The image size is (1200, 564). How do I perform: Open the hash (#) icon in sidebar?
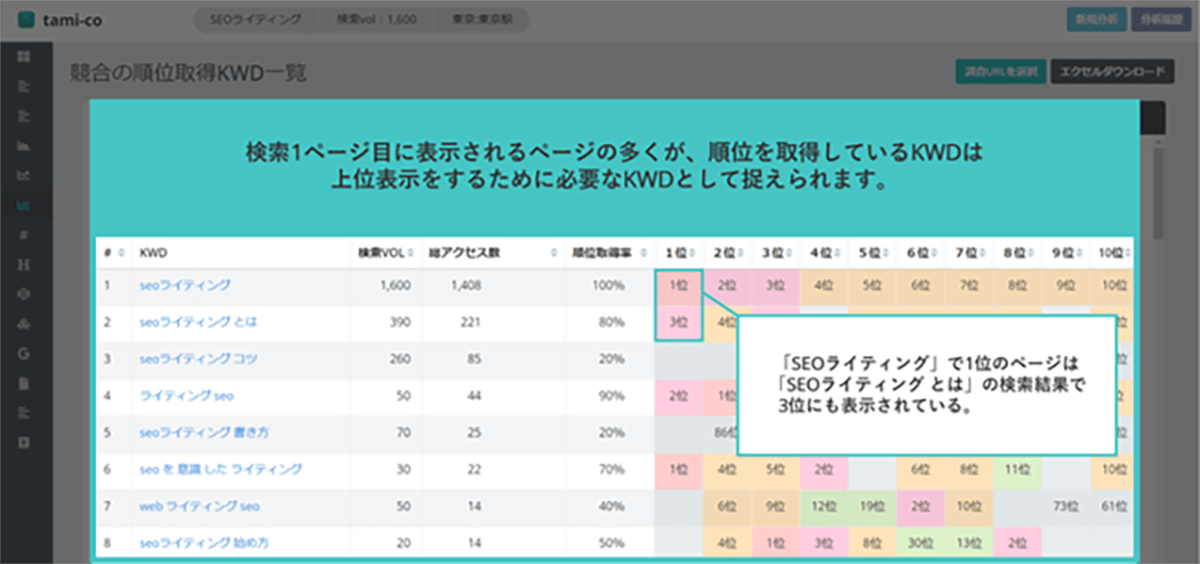(x=24, y=235)
